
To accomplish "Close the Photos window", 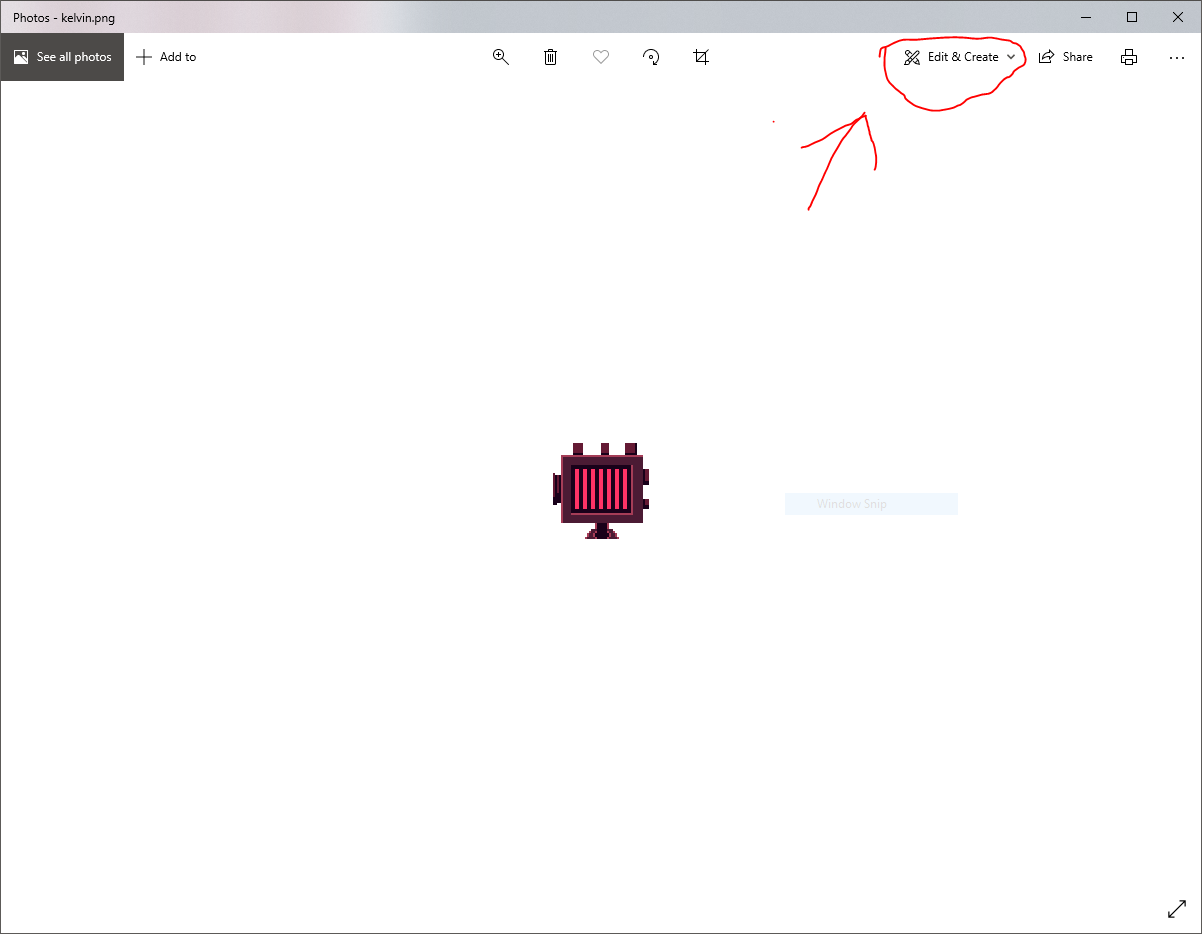I will [x=1178, y=17].
